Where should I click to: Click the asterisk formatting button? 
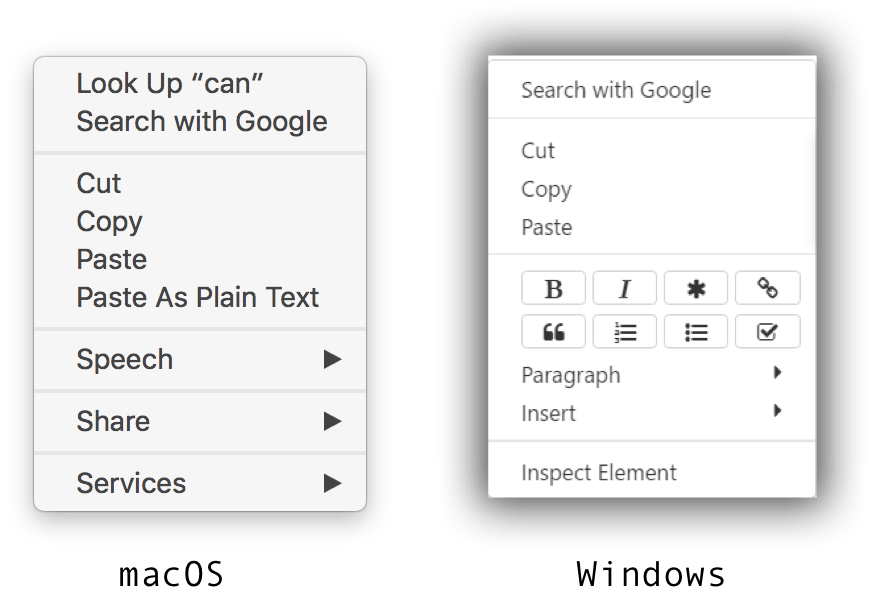click(696, 289)
